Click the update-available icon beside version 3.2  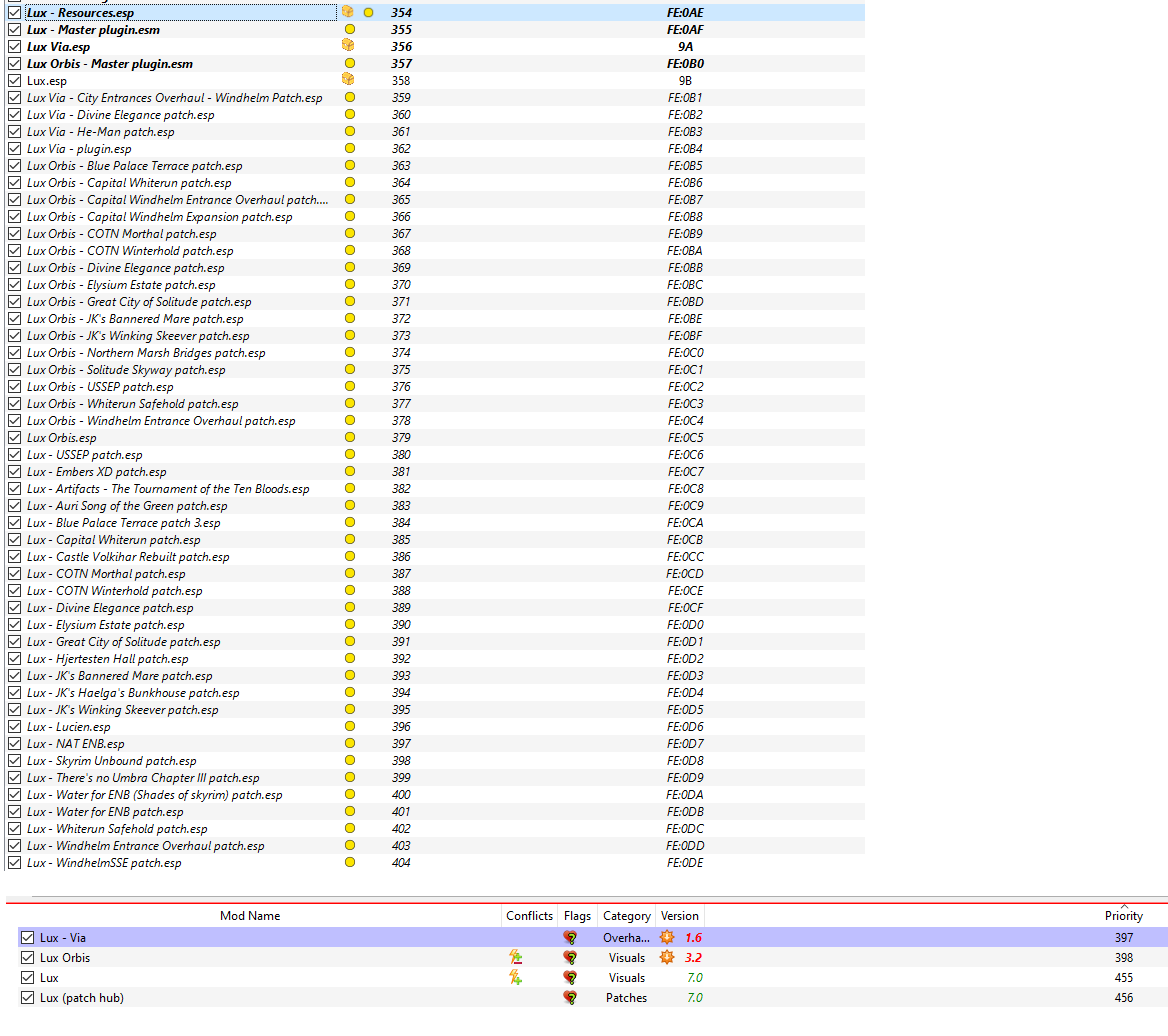tap(667, 958)
